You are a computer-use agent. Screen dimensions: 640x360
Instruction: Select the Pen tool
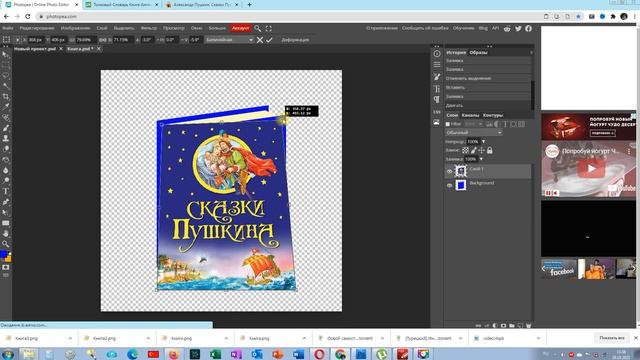[x=5, y=202]
